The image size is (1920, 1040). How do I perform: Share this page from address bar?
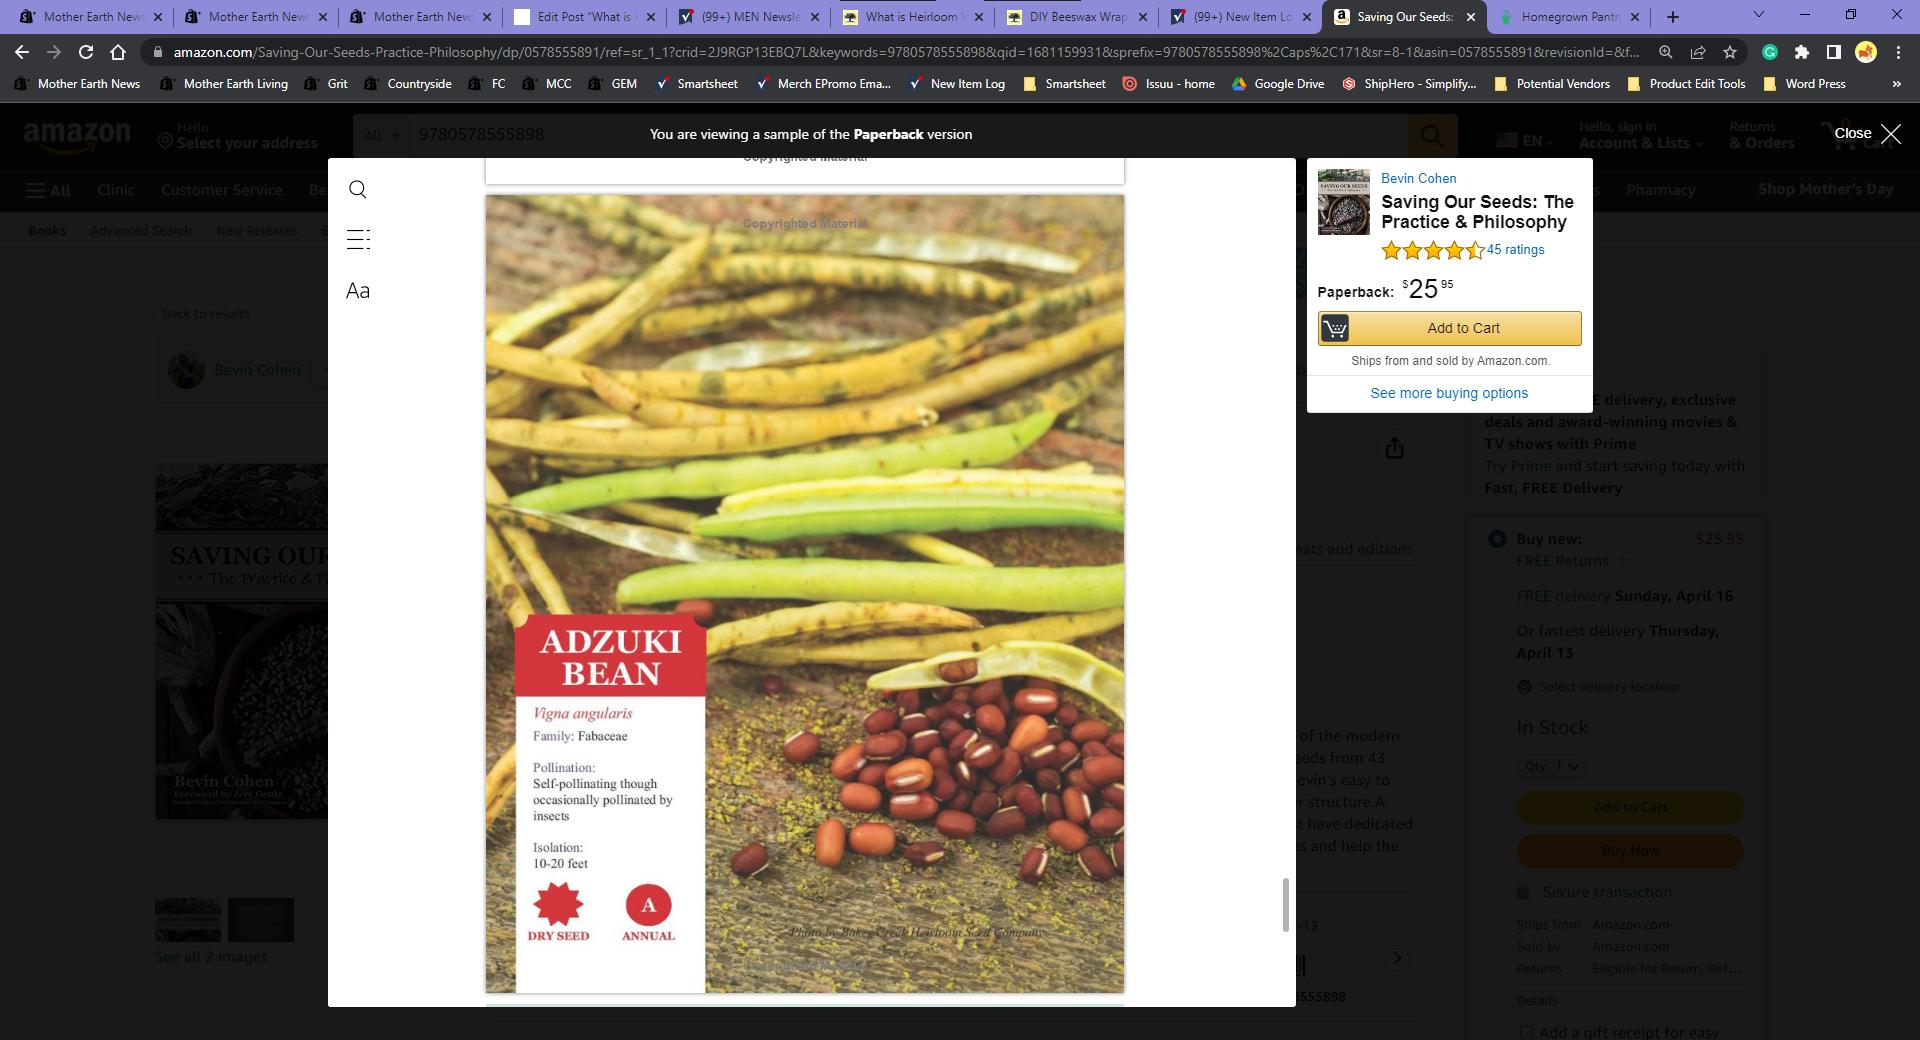[1697, 52]
